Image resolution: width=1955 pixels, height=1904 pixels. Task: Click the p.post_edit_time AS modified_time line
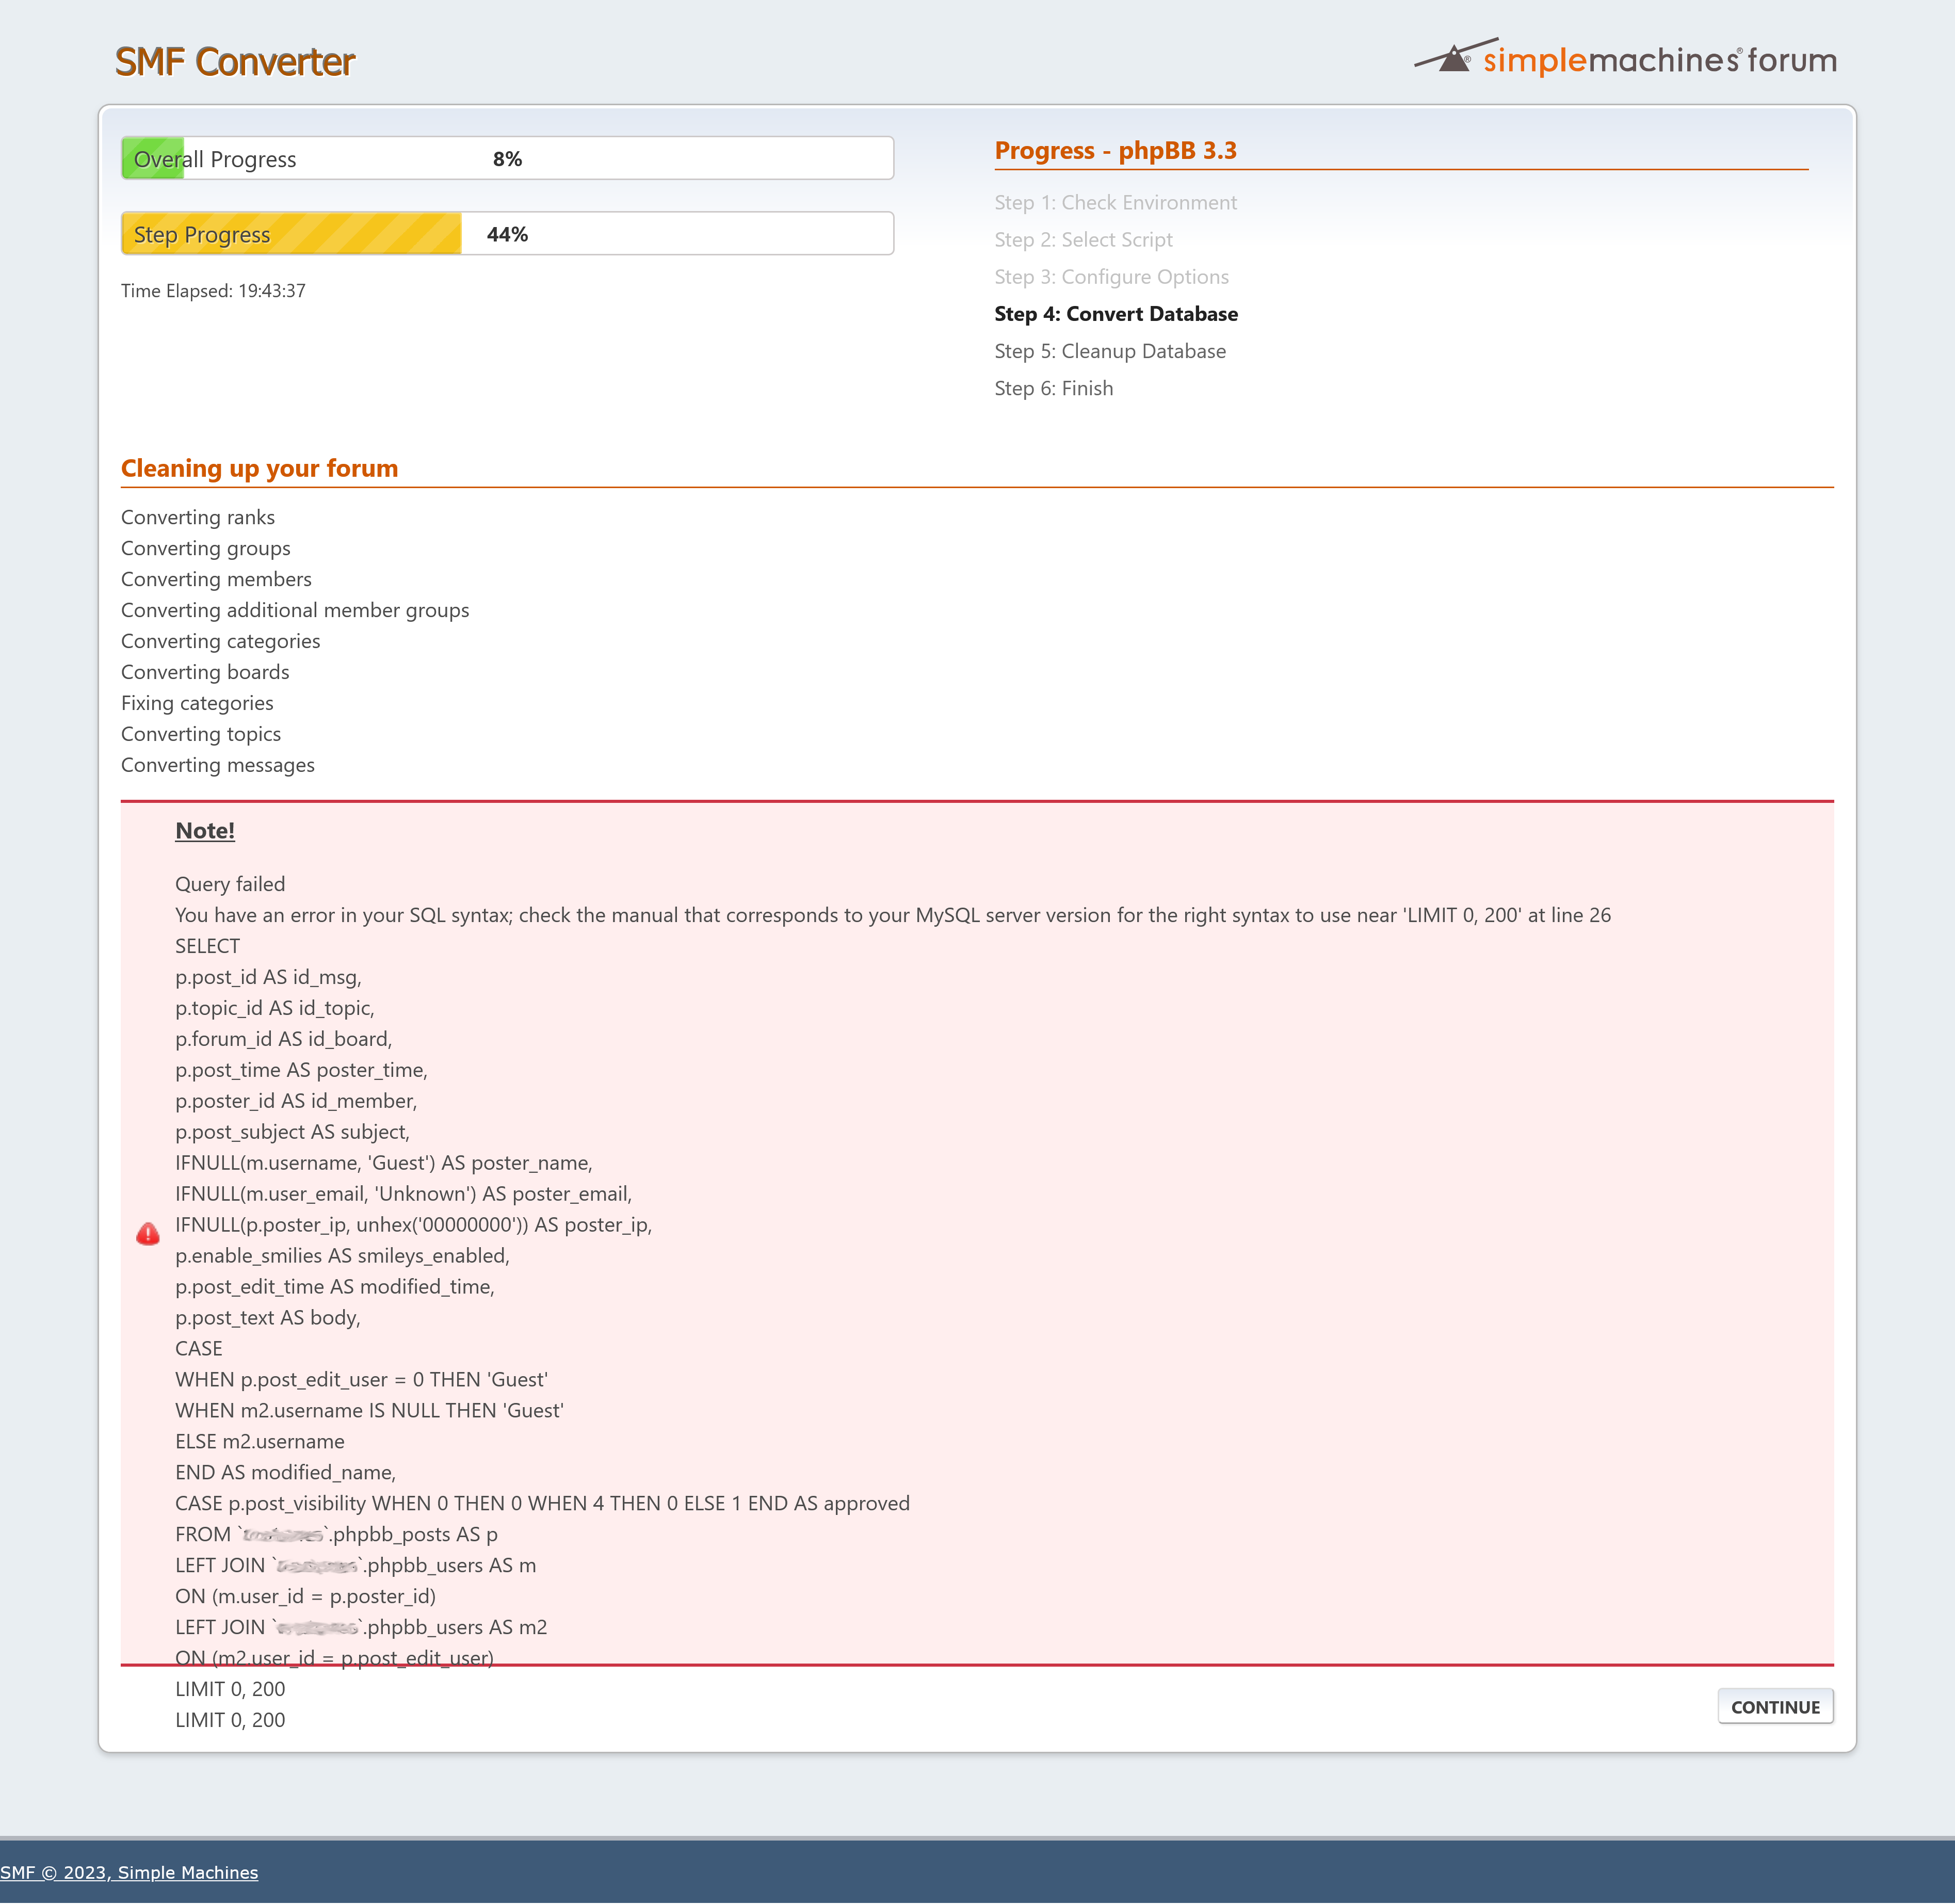point(335,1287)
